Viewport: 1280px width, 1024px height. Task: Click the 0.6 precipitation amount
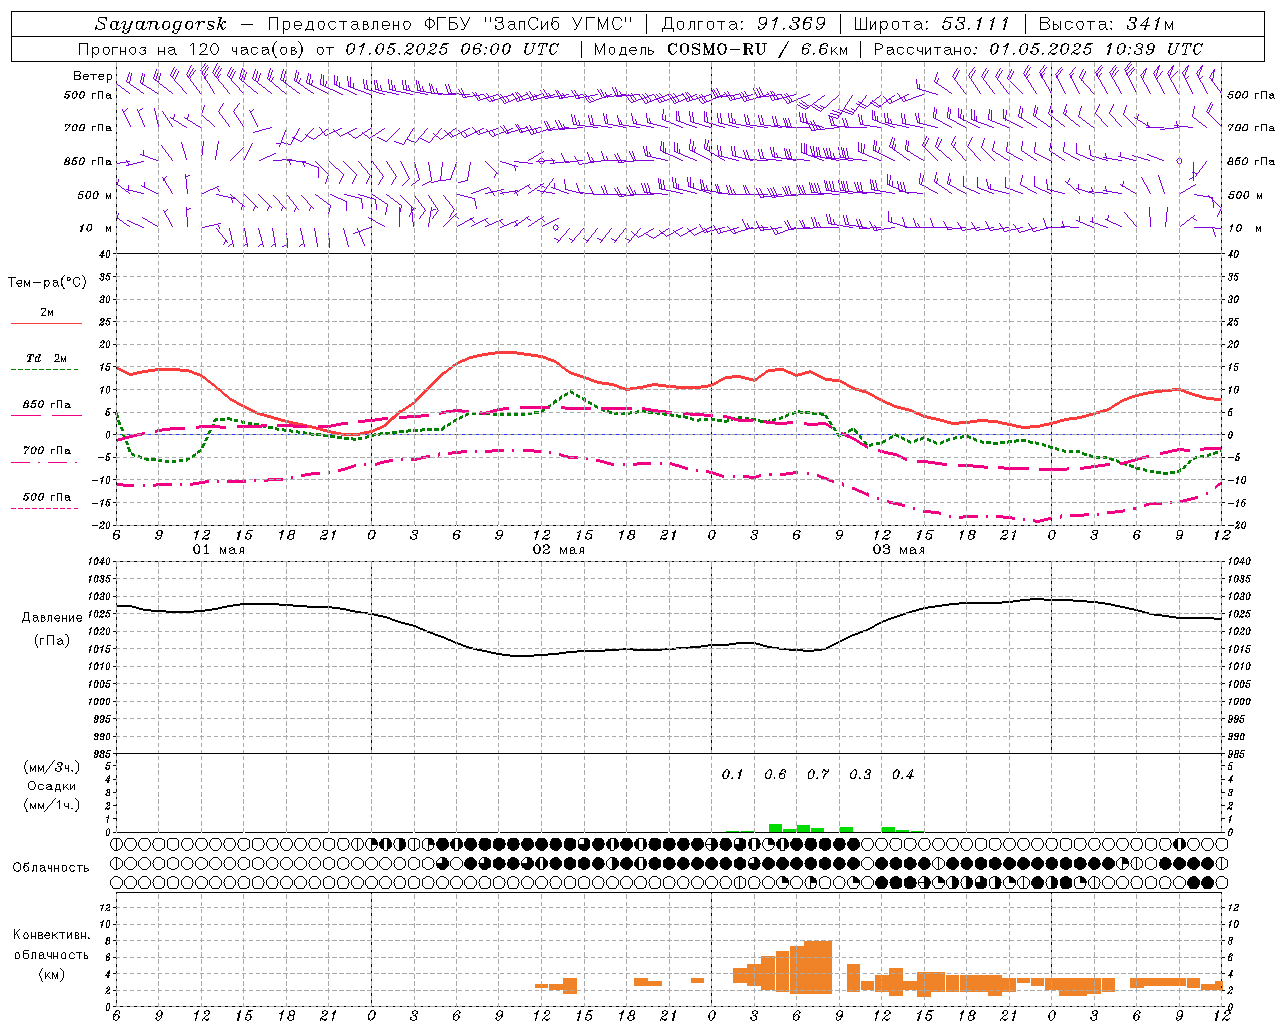pos(775,774)
